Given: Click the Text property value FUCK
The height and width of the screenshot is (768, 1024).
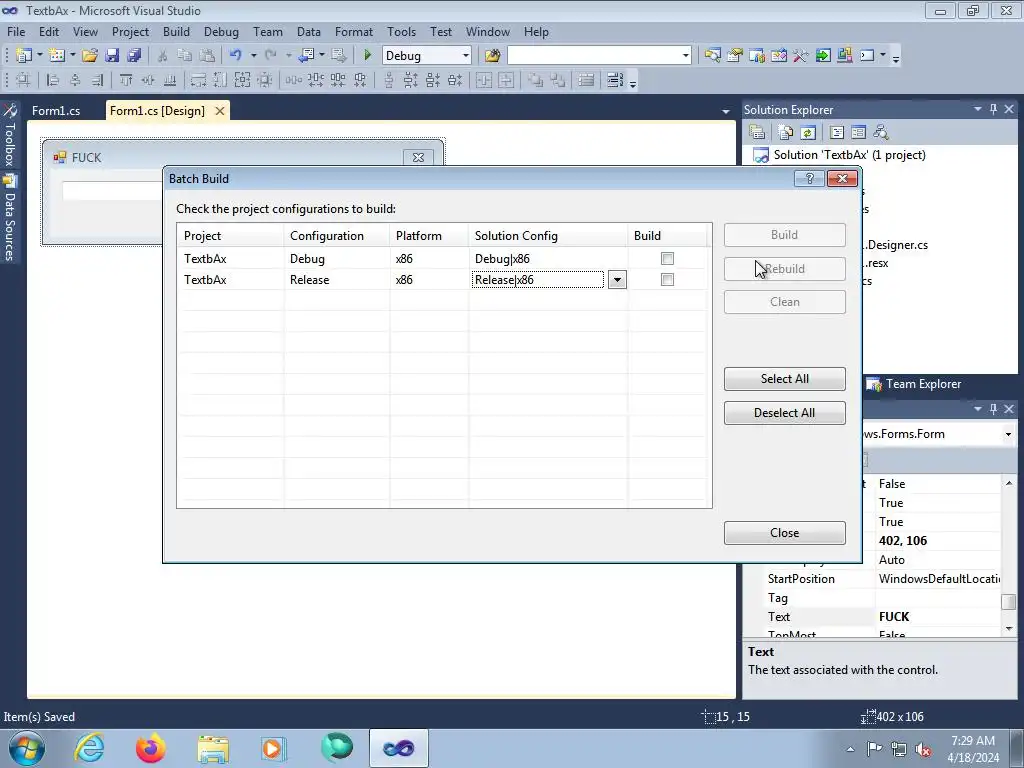Looking at the screenshot, I should pyautogui.click(x=894, y=616).
